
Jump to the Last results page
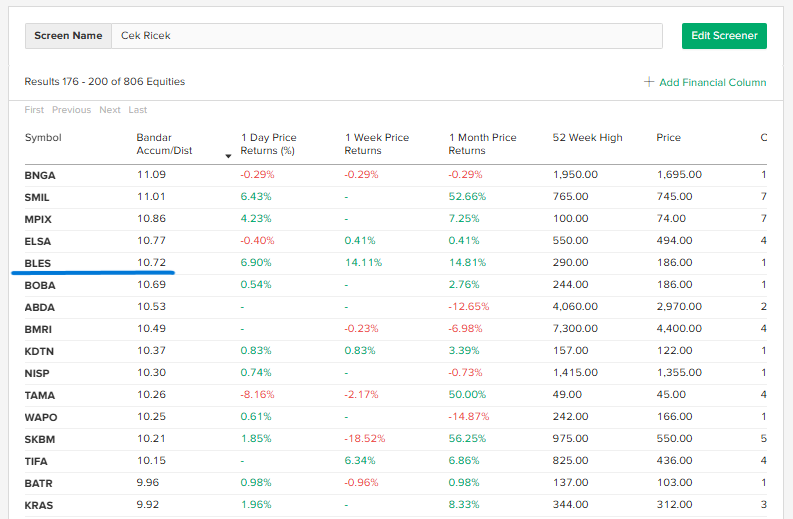point(138,110)
